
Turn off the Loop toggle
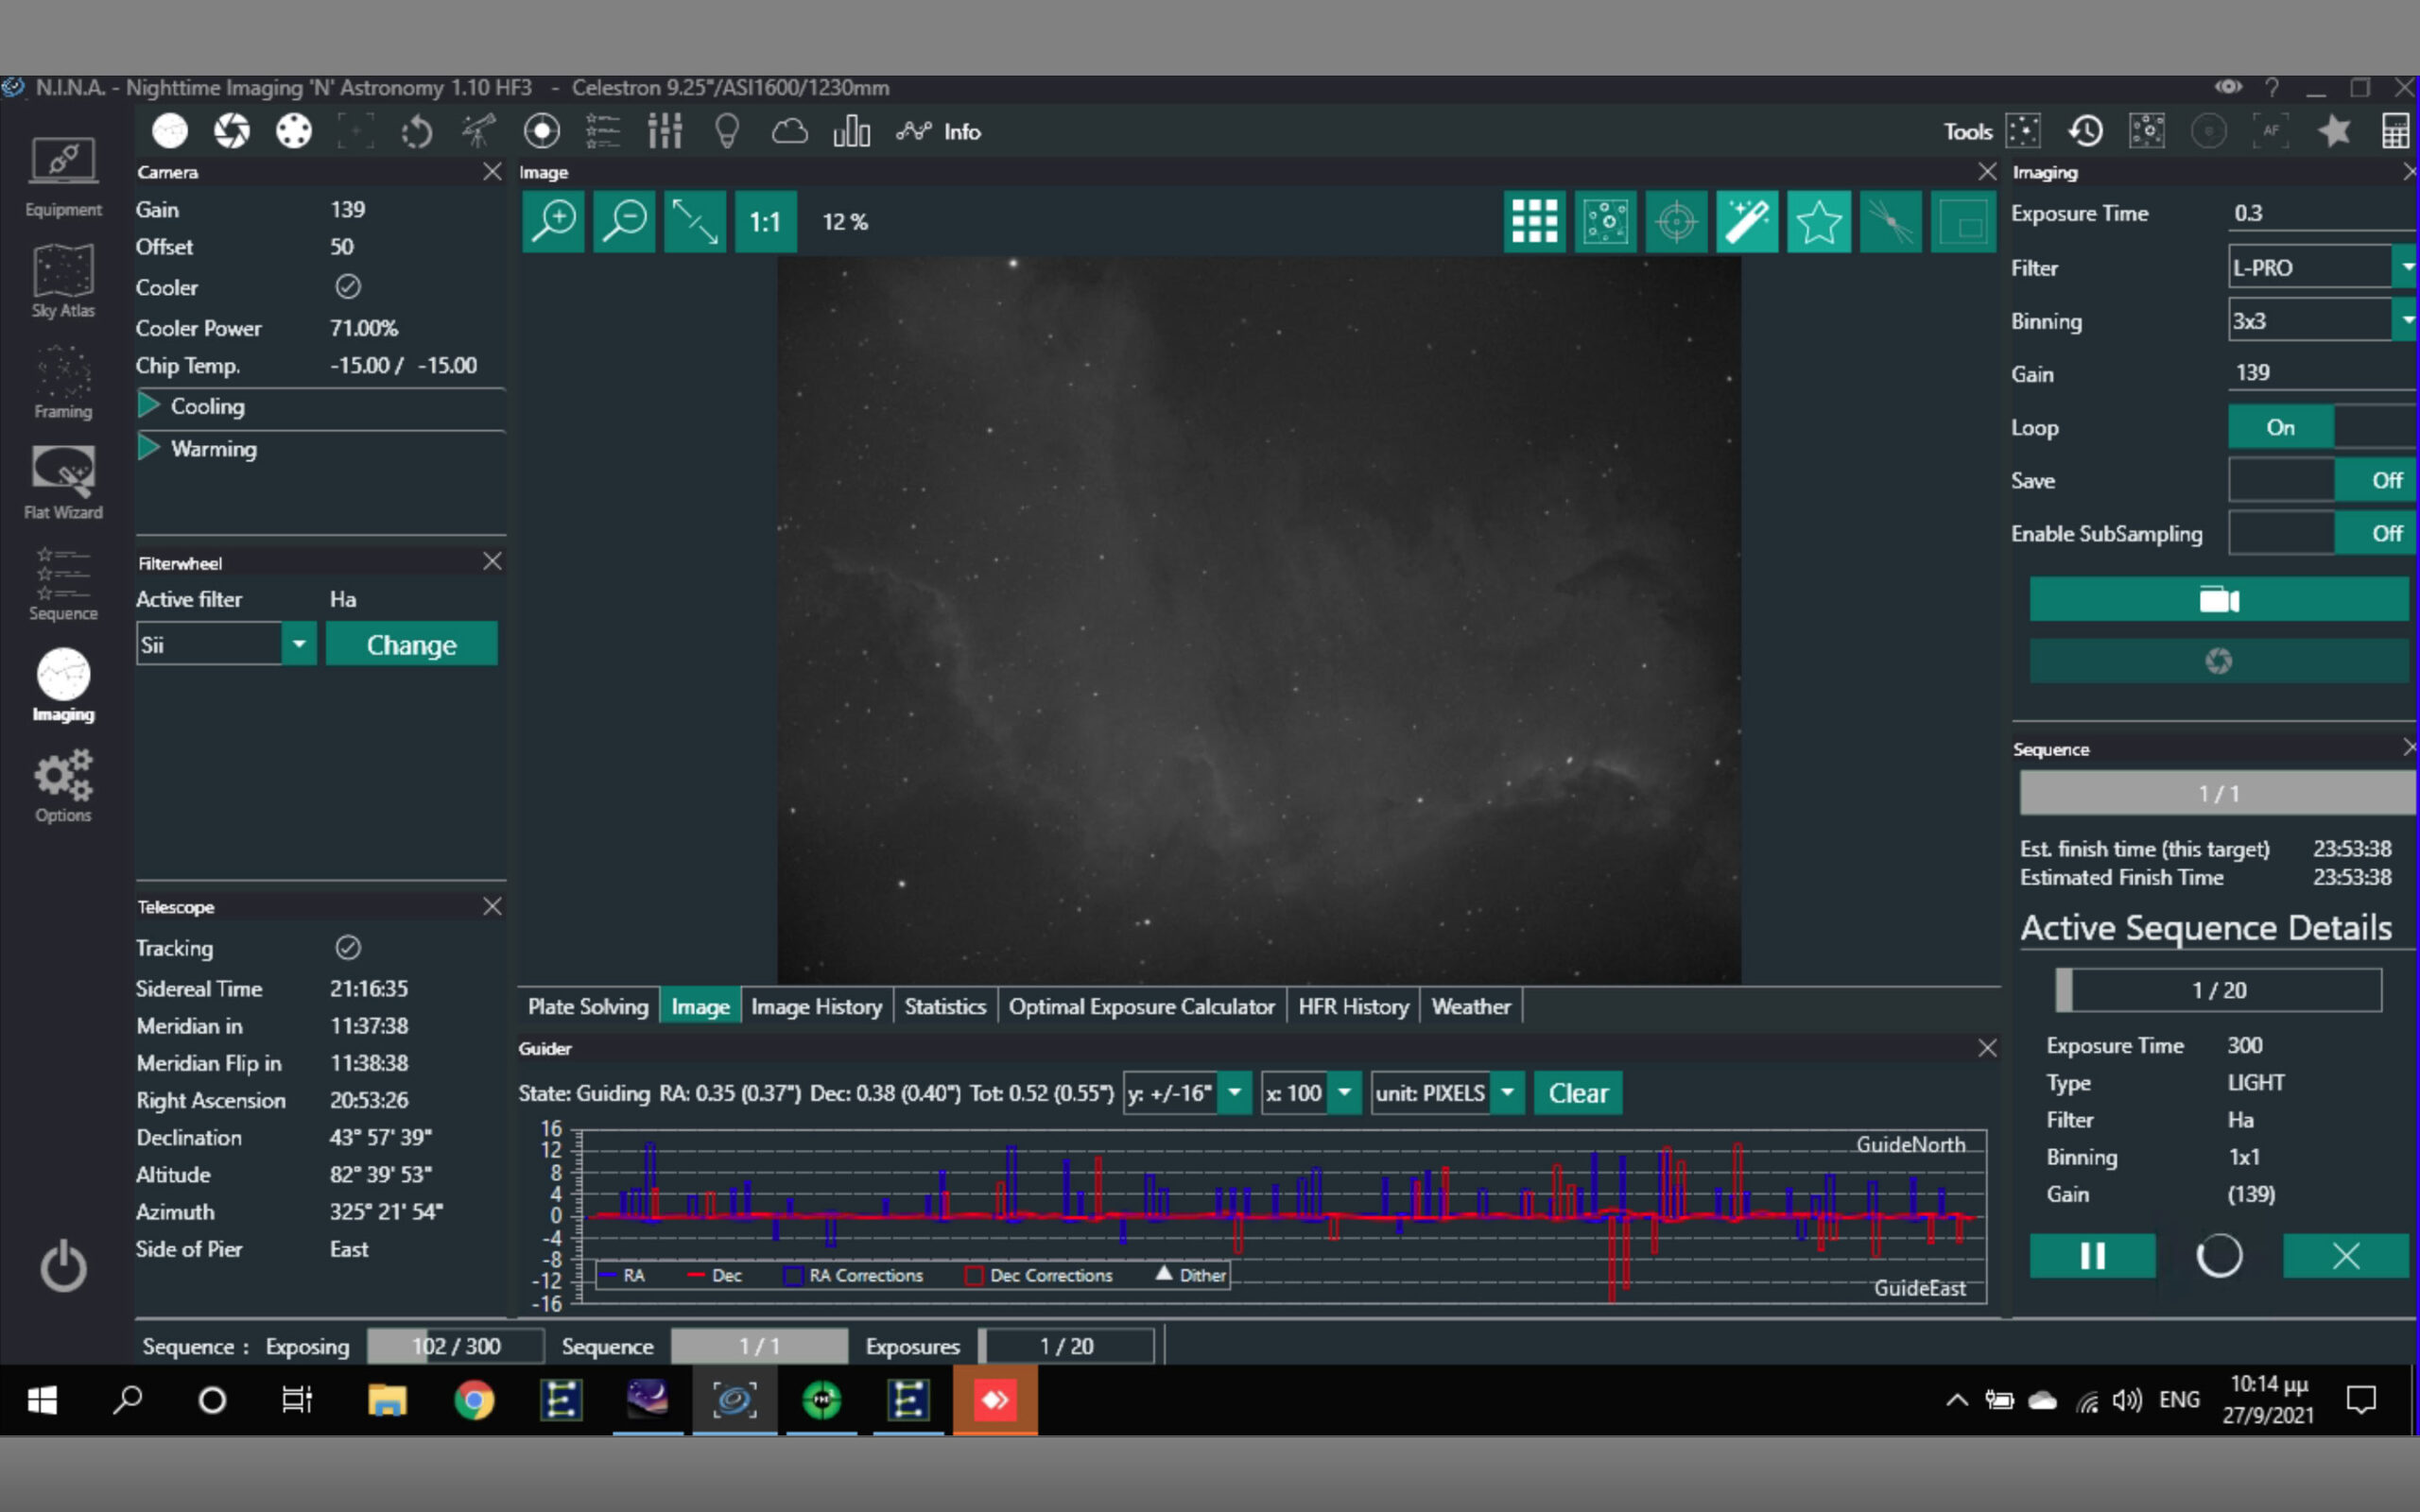(x=2320, y=427)
